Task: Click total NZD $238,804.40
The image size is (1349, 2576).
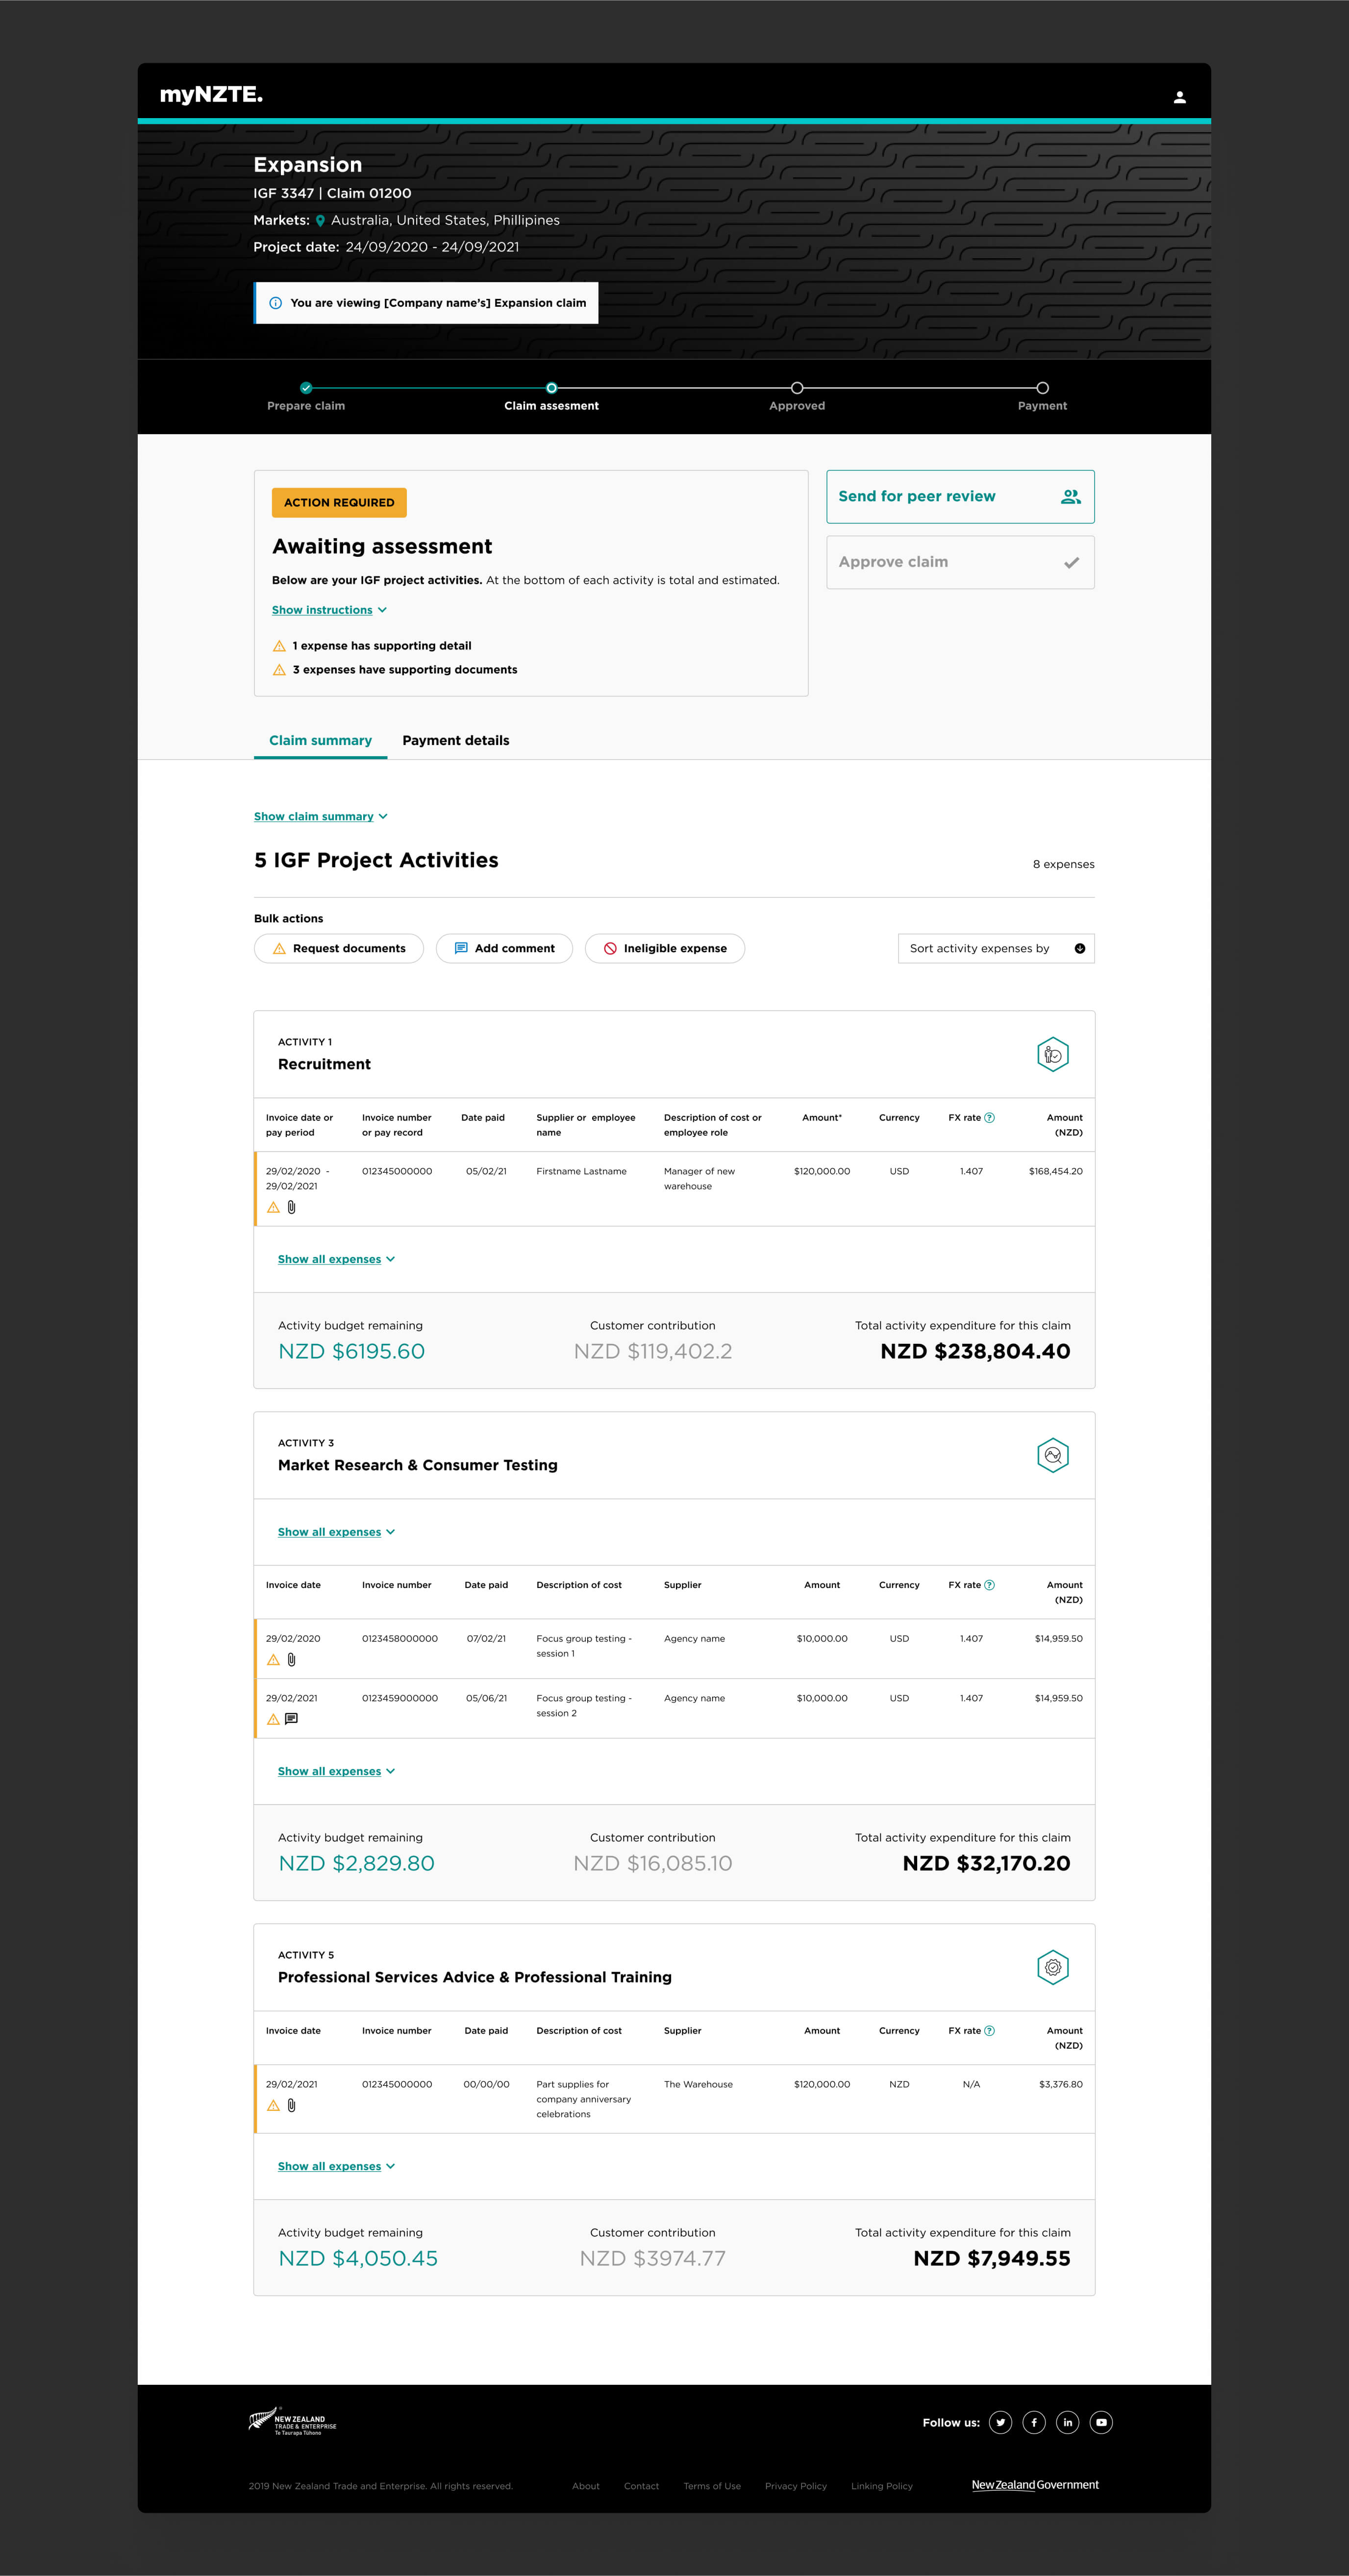Action: [975, 1352]
